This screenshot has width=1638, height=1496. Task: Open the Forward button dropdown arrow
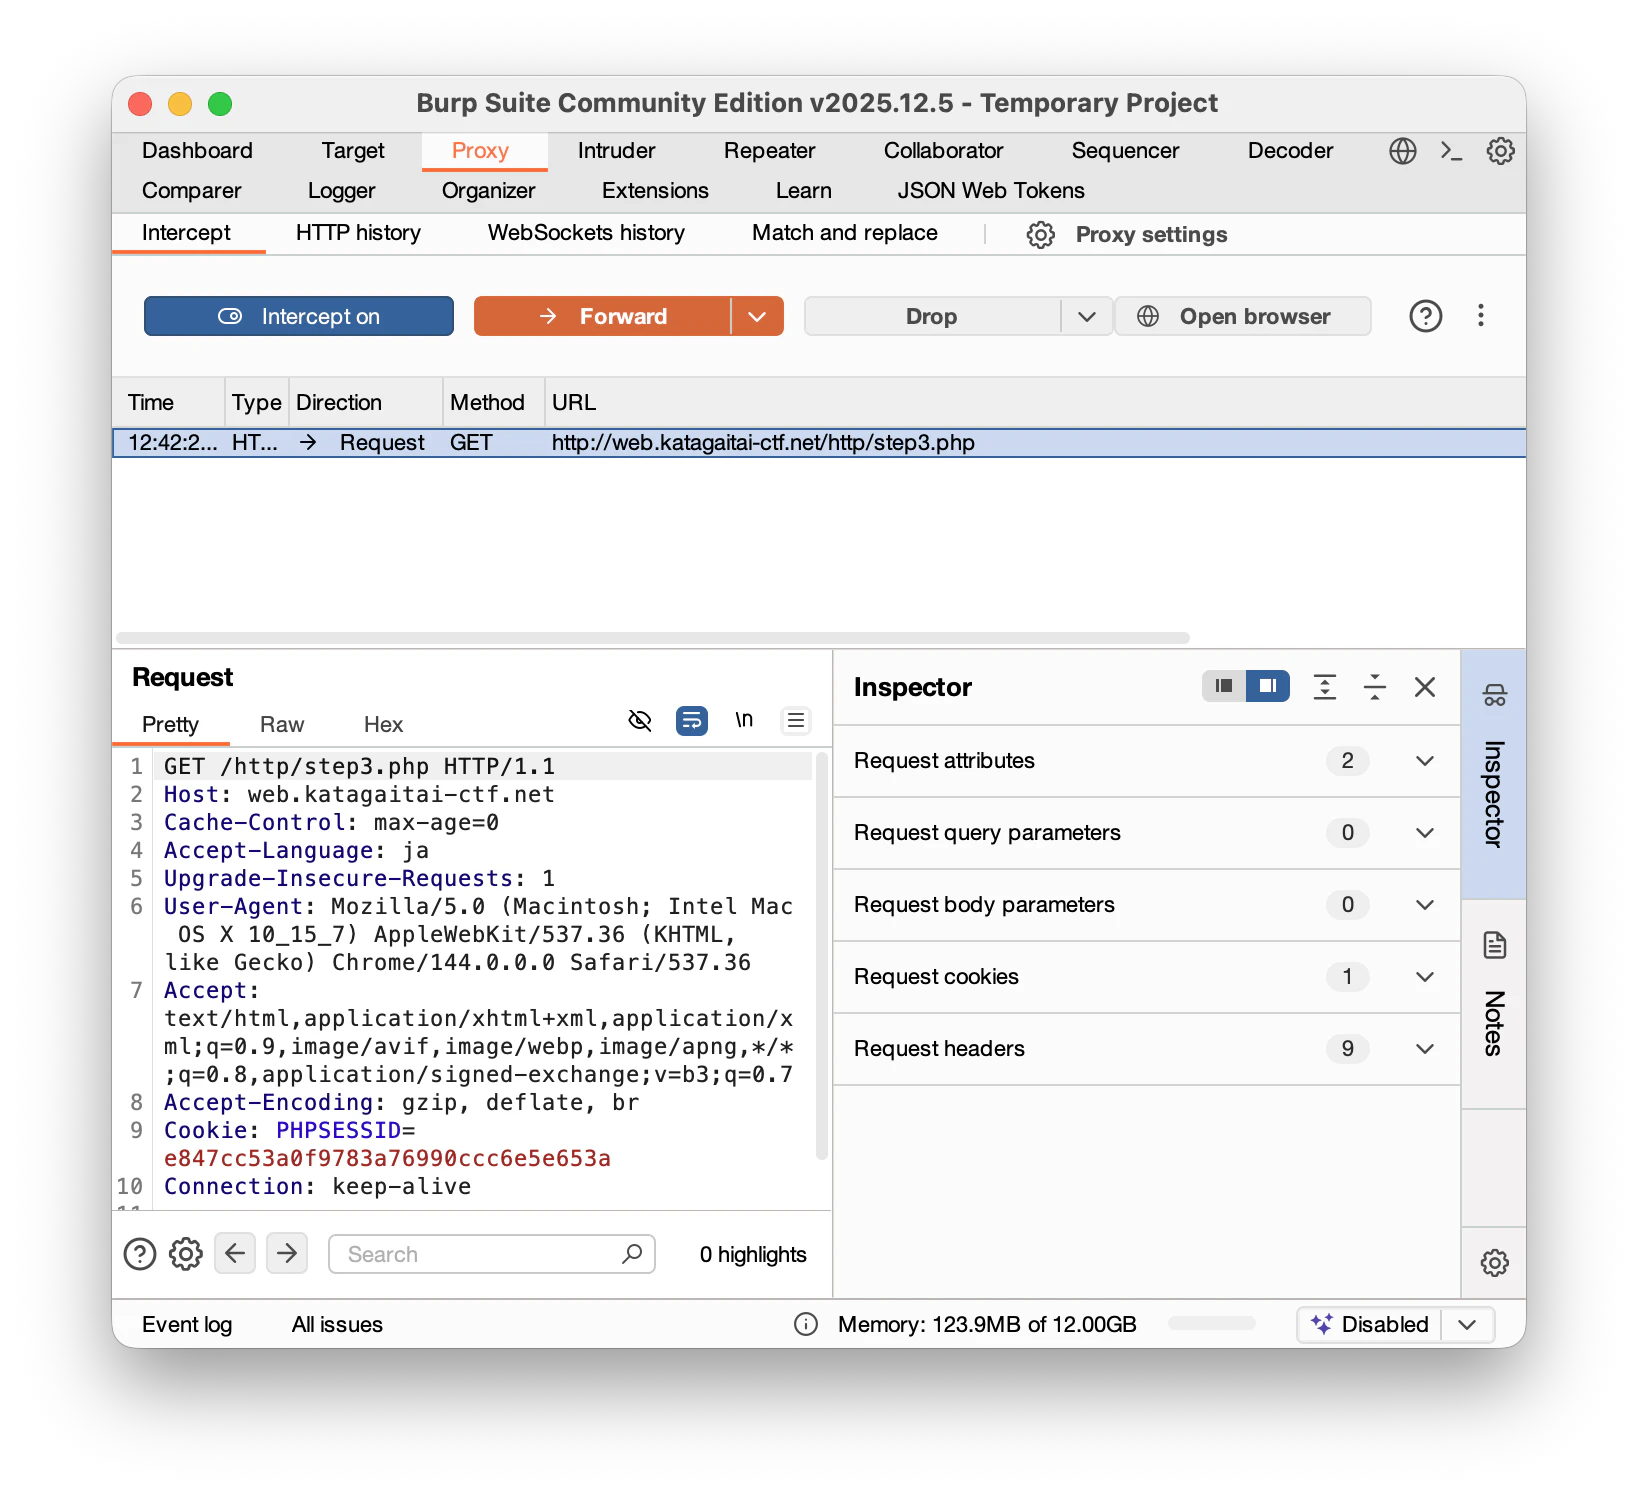(757, 316)
